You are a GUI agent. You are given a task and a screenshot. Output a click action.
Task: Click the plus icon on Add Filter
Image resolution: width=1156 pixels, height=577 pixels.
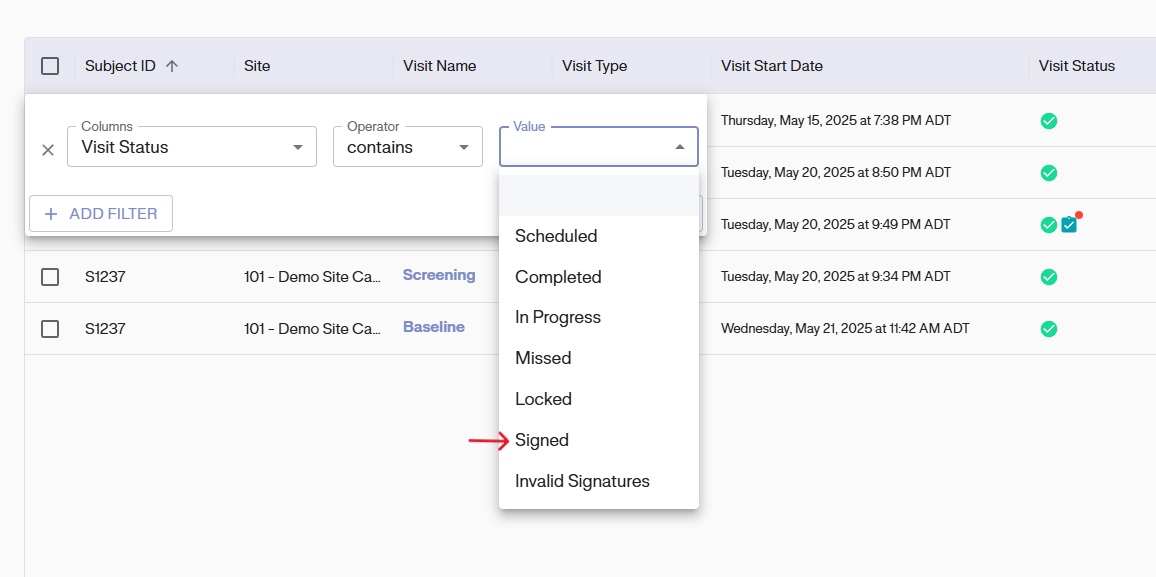click(51, 214)
